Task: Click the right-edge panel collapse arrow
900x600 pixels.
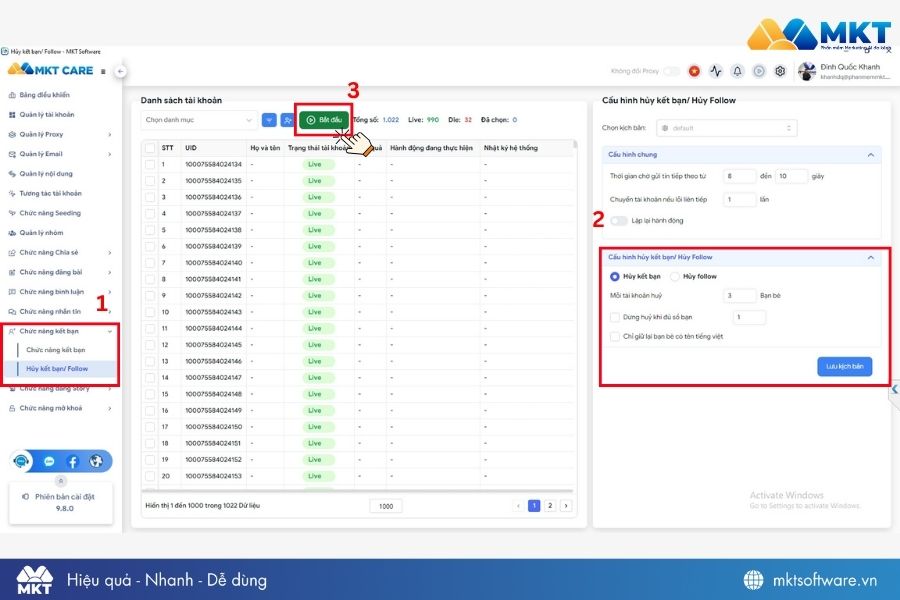Action: point(895,389)
